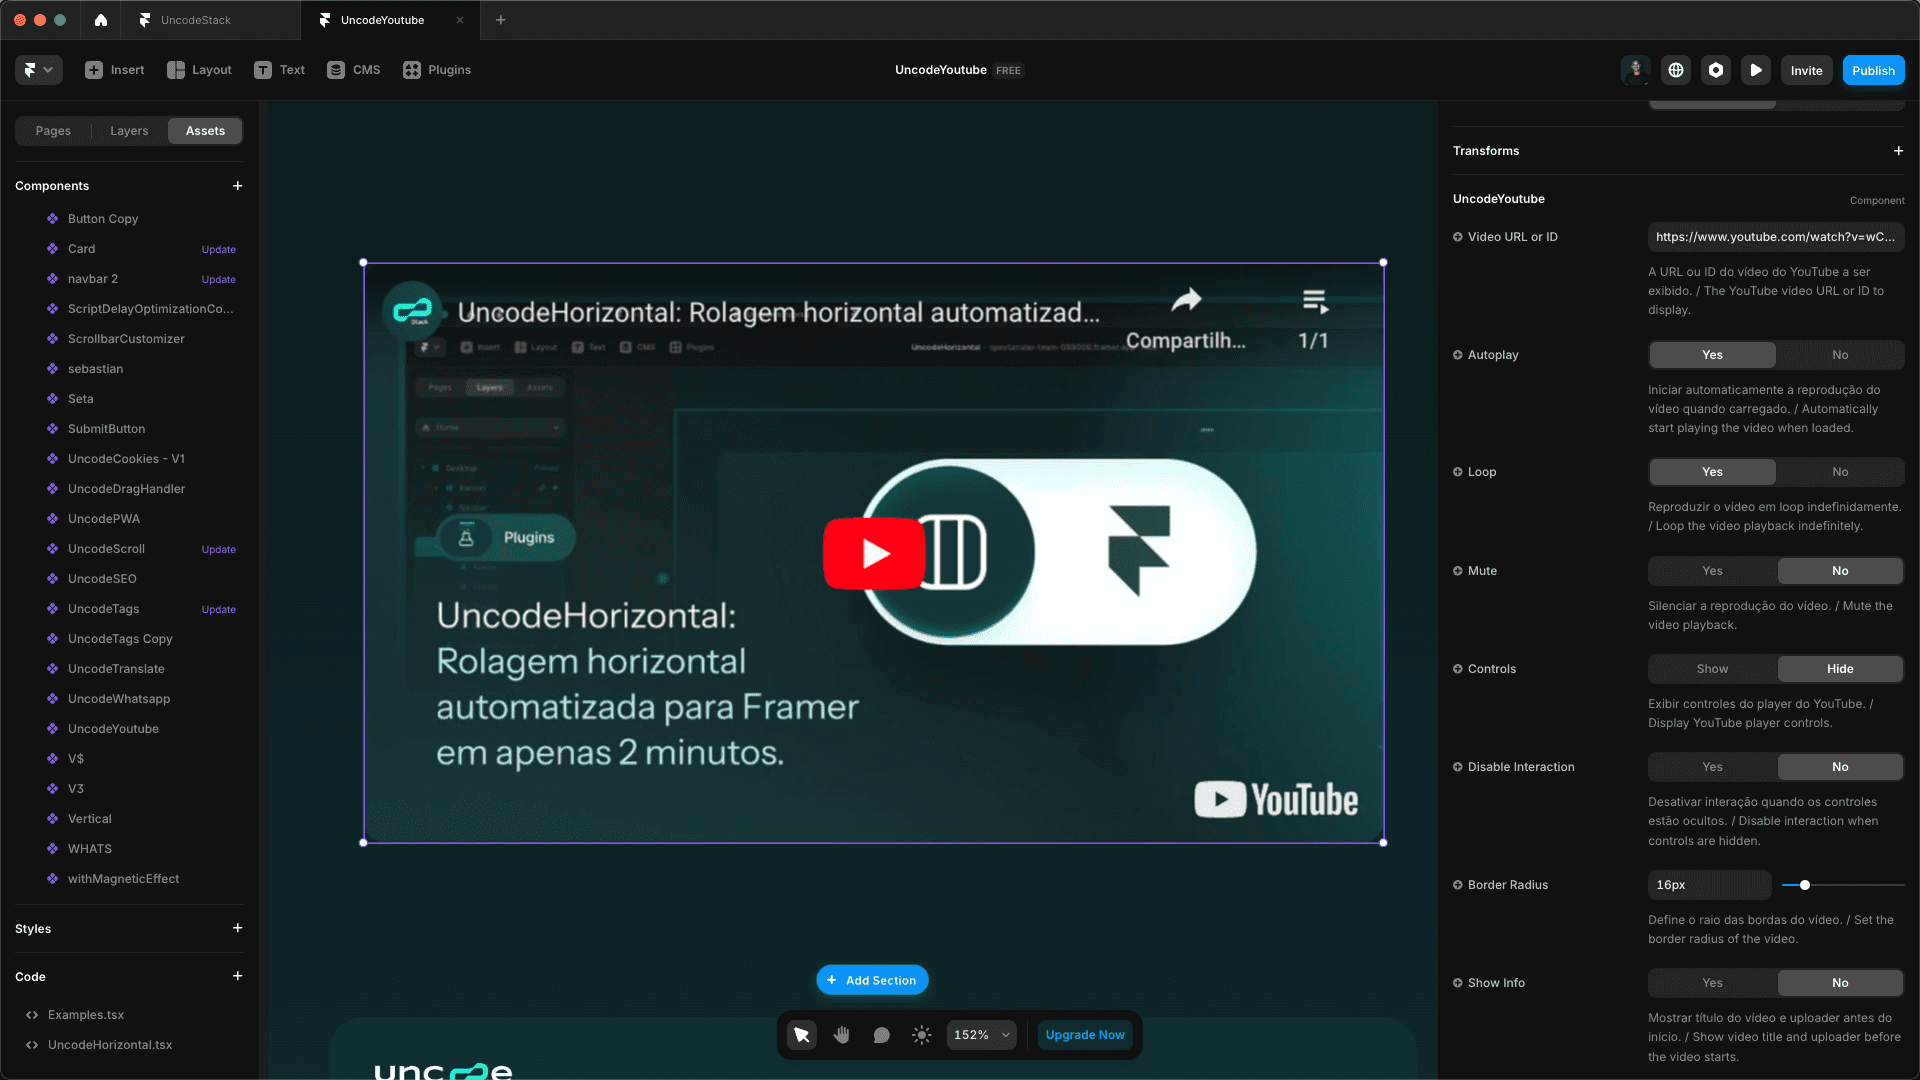Update the UncodeTags component
The width and height of the screenshot is (1920, 1080).
point(219,610)
